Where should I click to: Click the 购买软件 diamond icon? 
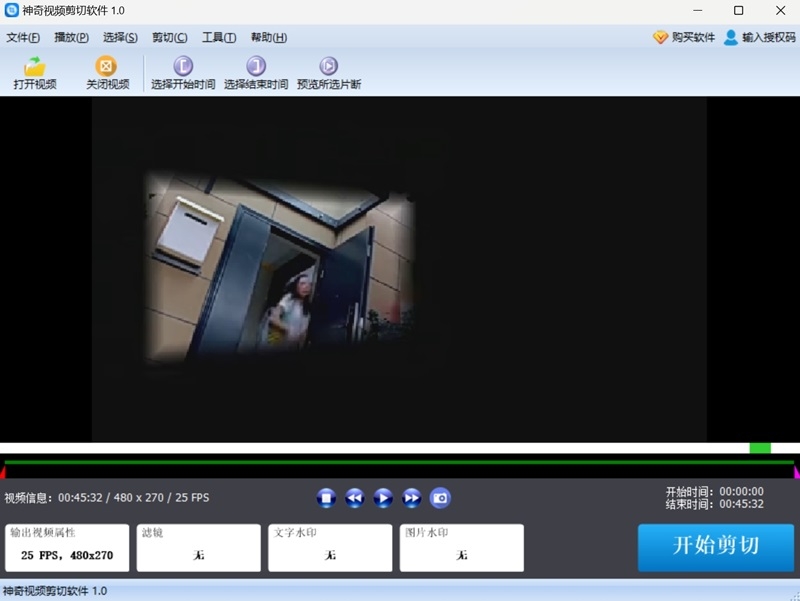coord(660,37)
